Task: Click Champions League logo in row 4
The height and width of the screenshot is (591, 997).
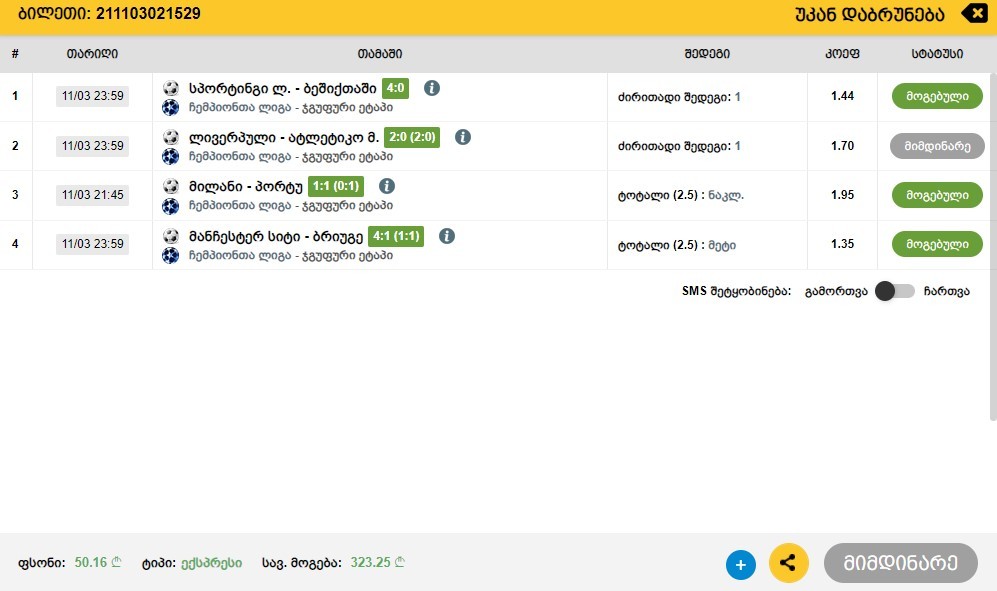Action: [170, 256]
